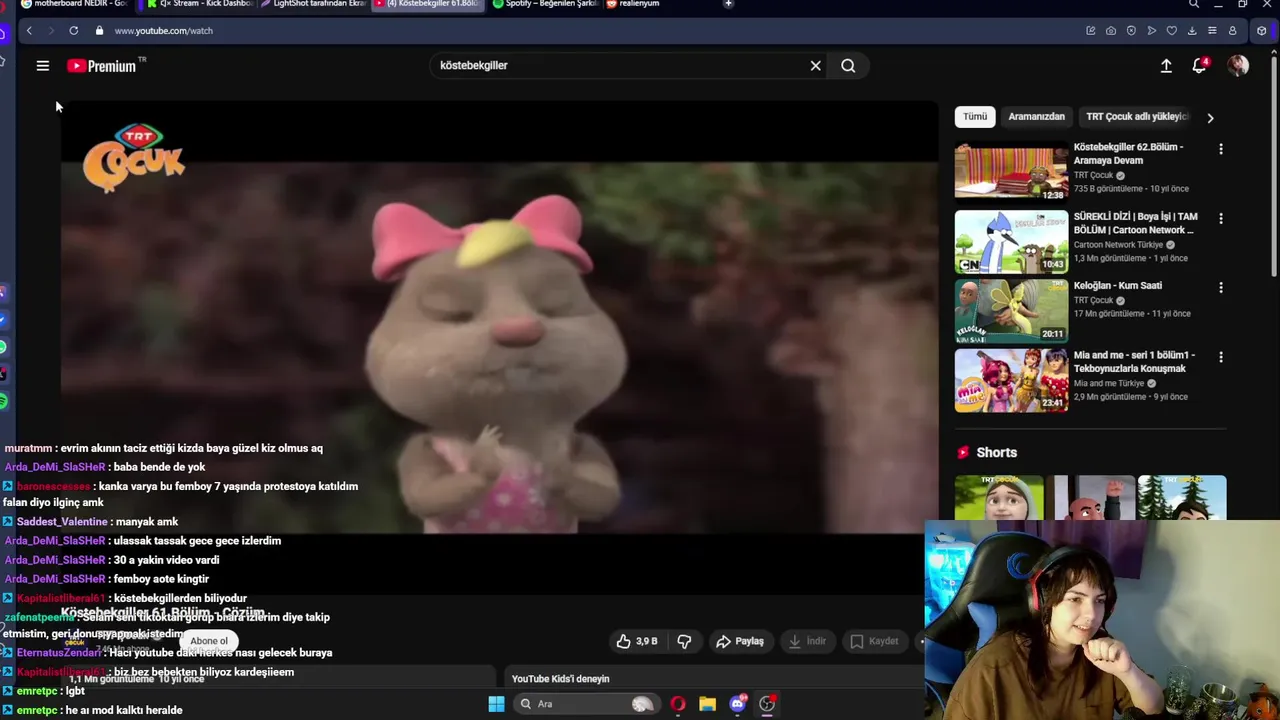Open the account avatar menu

click(1238, 66)
